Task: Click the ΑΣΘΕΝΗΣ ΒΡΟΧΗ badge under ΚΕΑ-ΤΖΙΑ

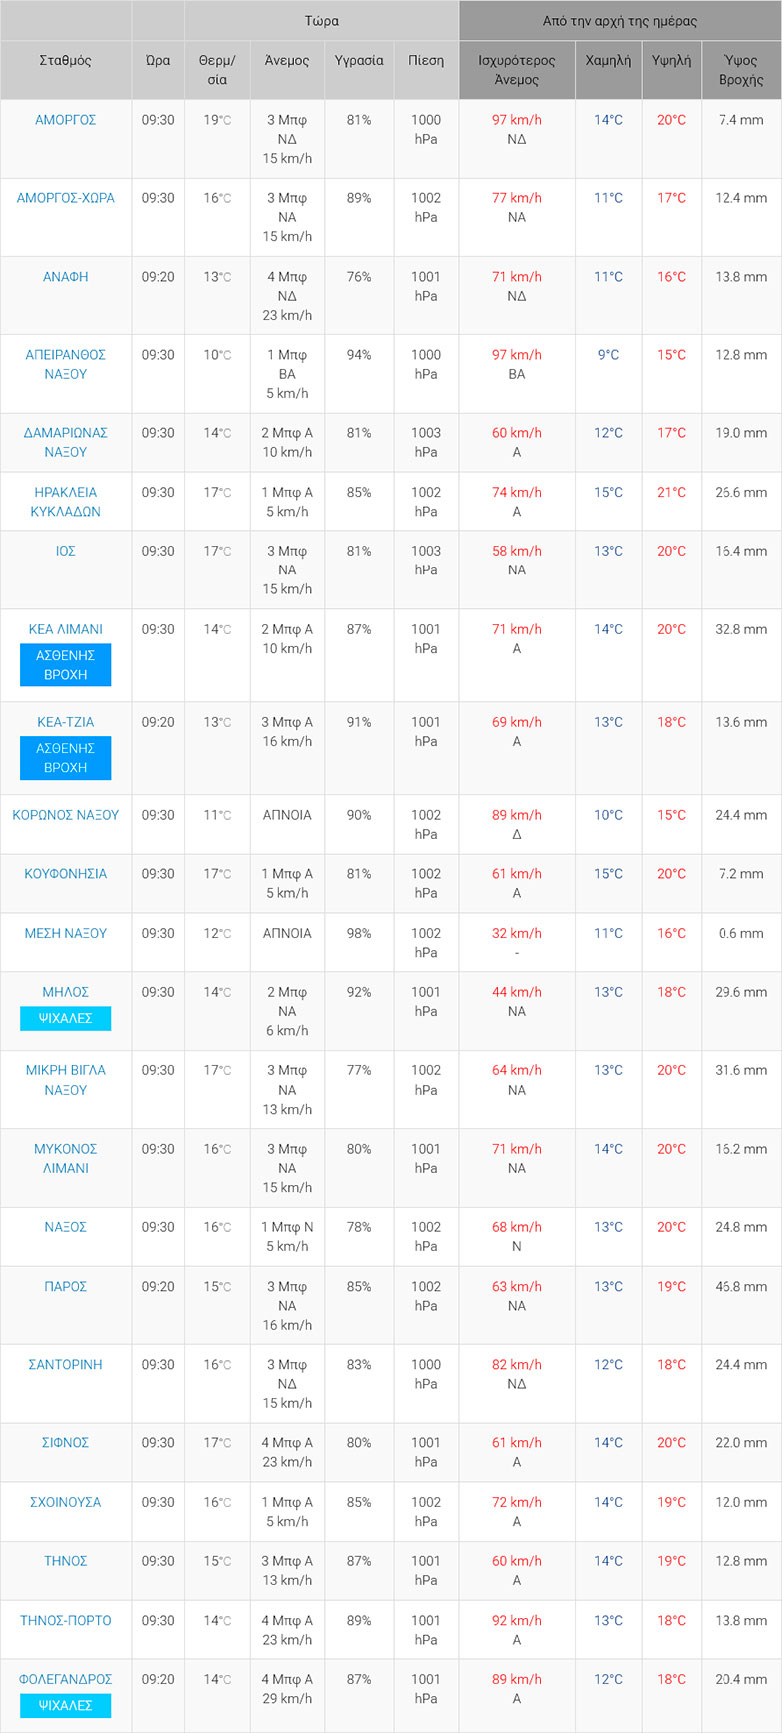Action: point(65,758)
